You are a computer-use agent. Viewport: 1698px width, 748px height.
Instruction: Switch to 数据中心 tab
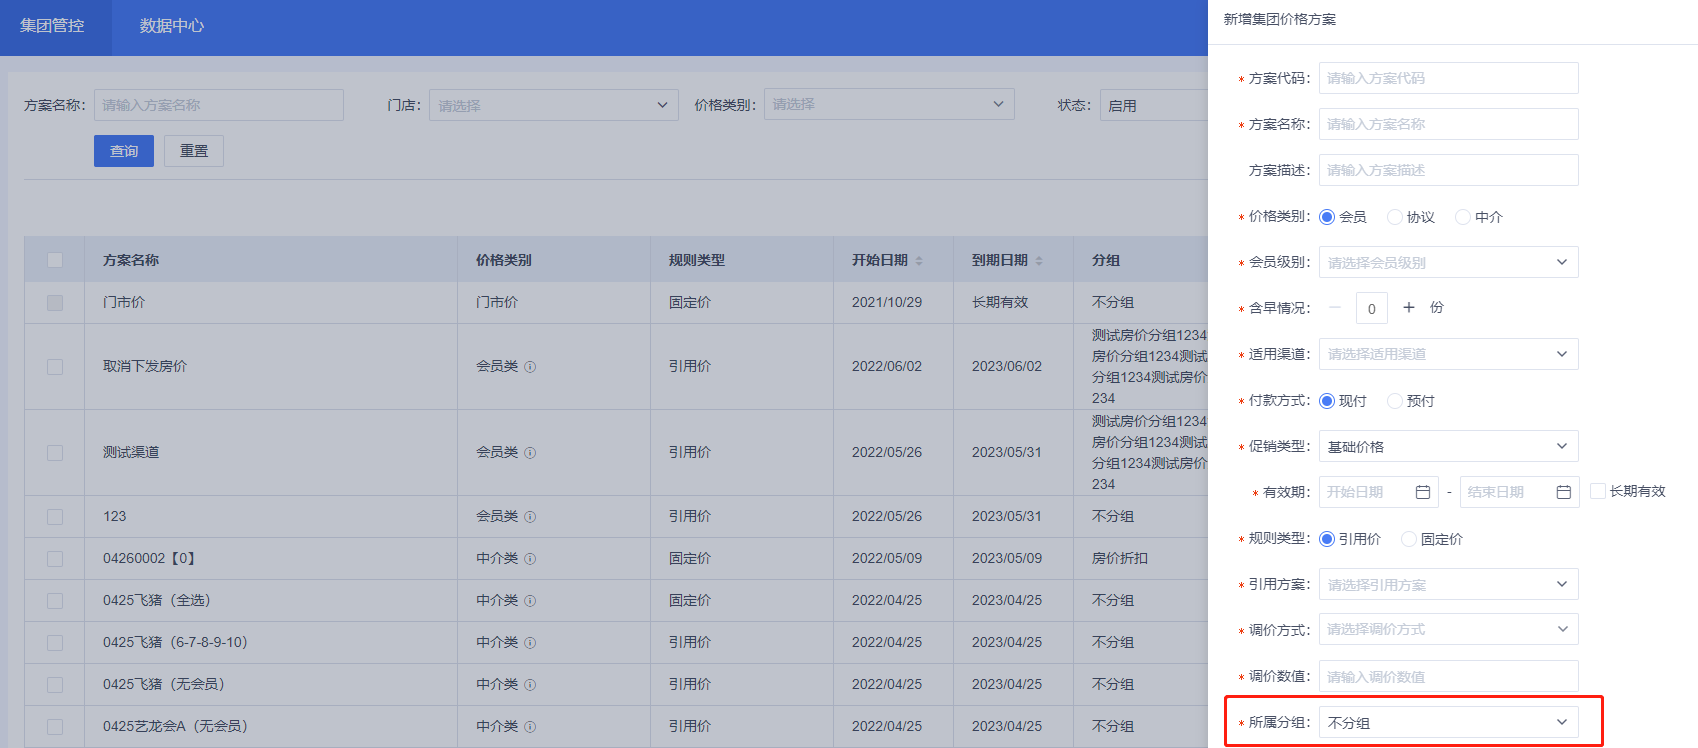171,26
